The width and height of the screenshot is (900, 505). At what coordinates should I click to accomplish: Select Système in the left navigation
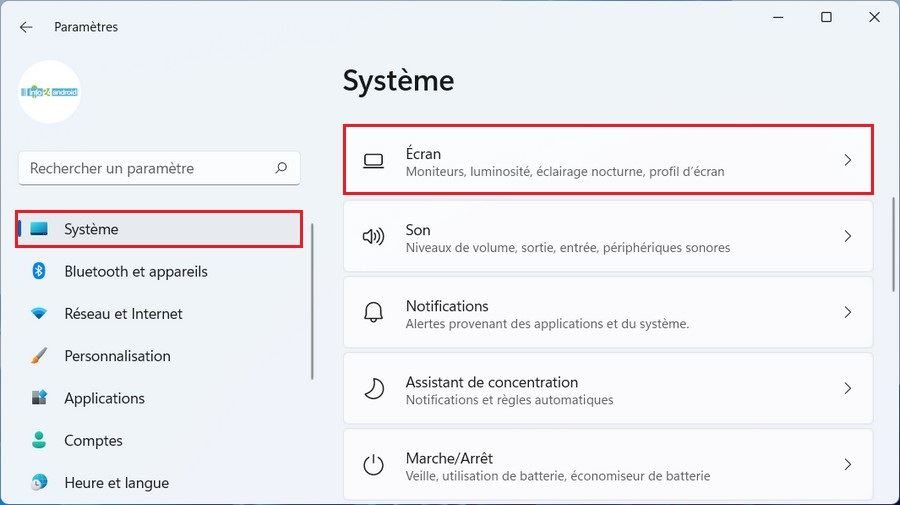tap(91, 229)
